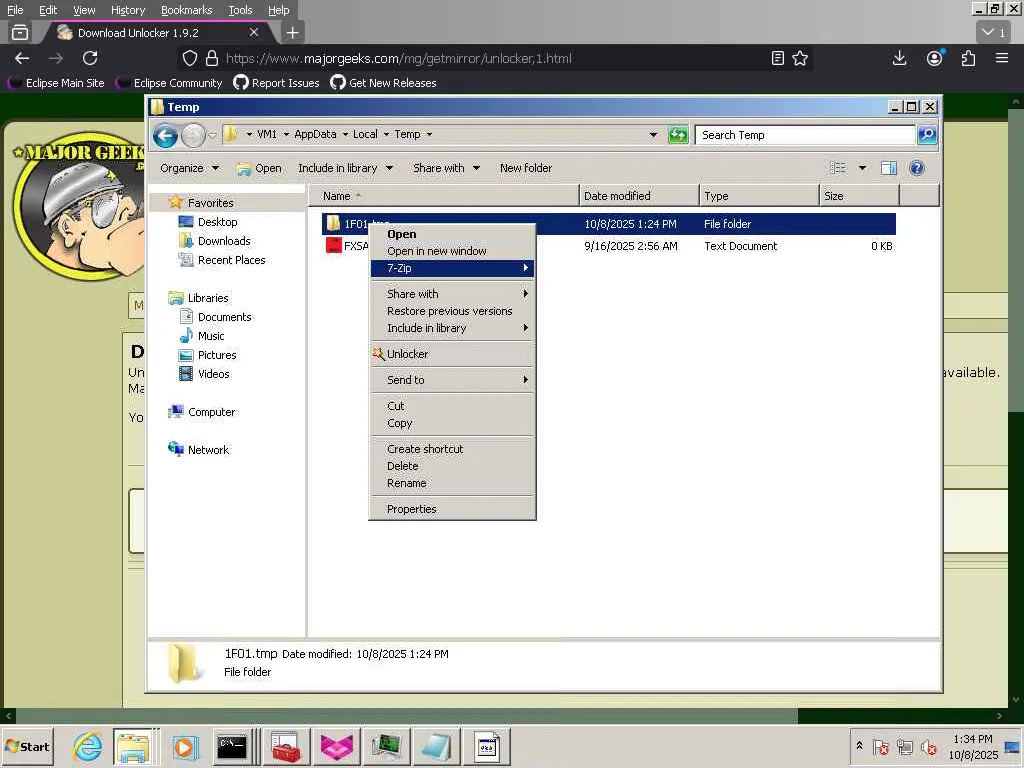Open Command Prompt taskbar icon
This screenshot has width=1024, height=768.
click(232, 746)
